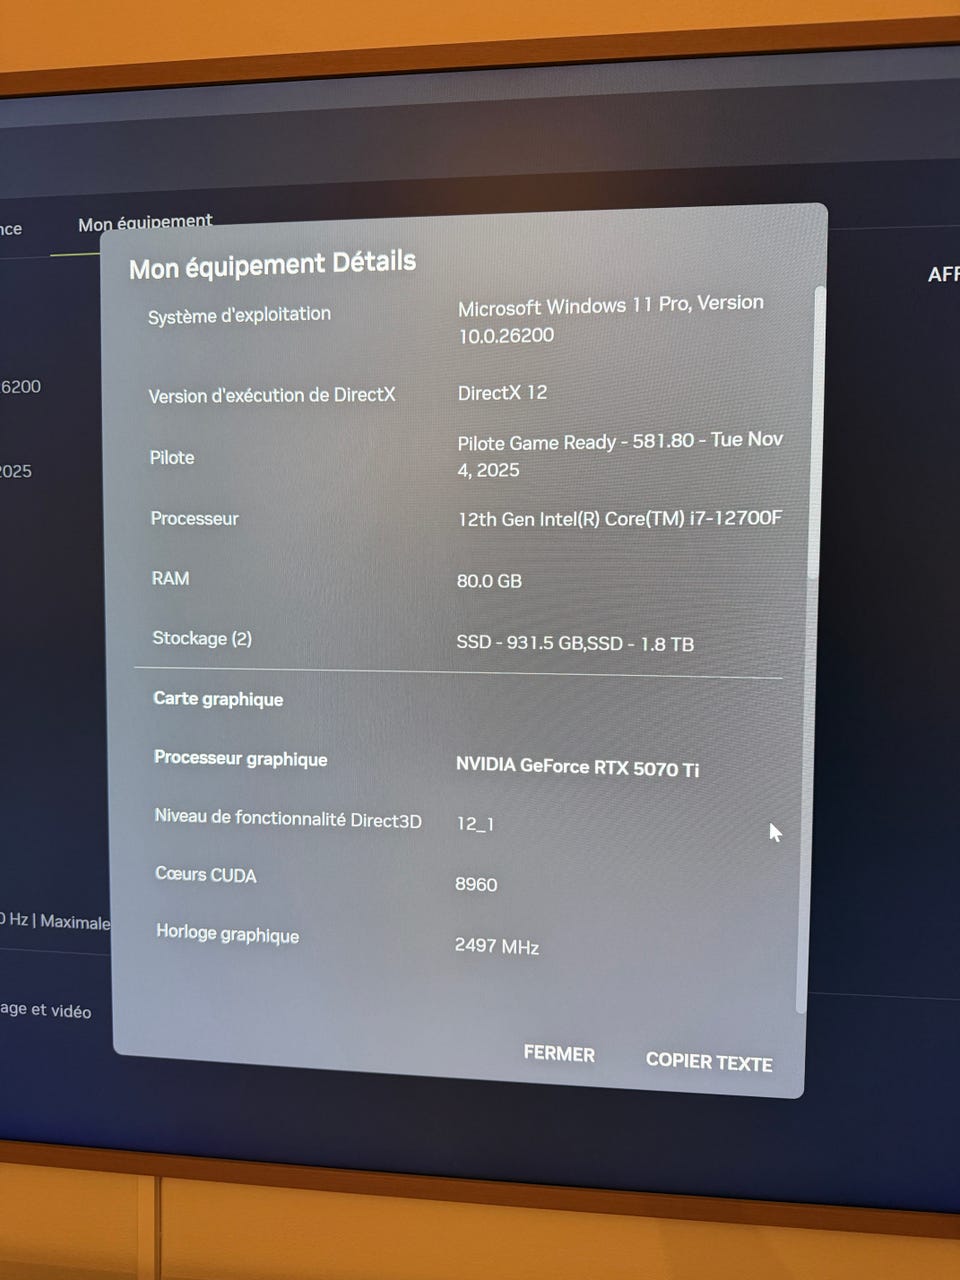The width and height of the screenshot is (960, 1280).
Task: Click the Microsoft Windows 11 Pro value
Action: [x=610, y=320]
